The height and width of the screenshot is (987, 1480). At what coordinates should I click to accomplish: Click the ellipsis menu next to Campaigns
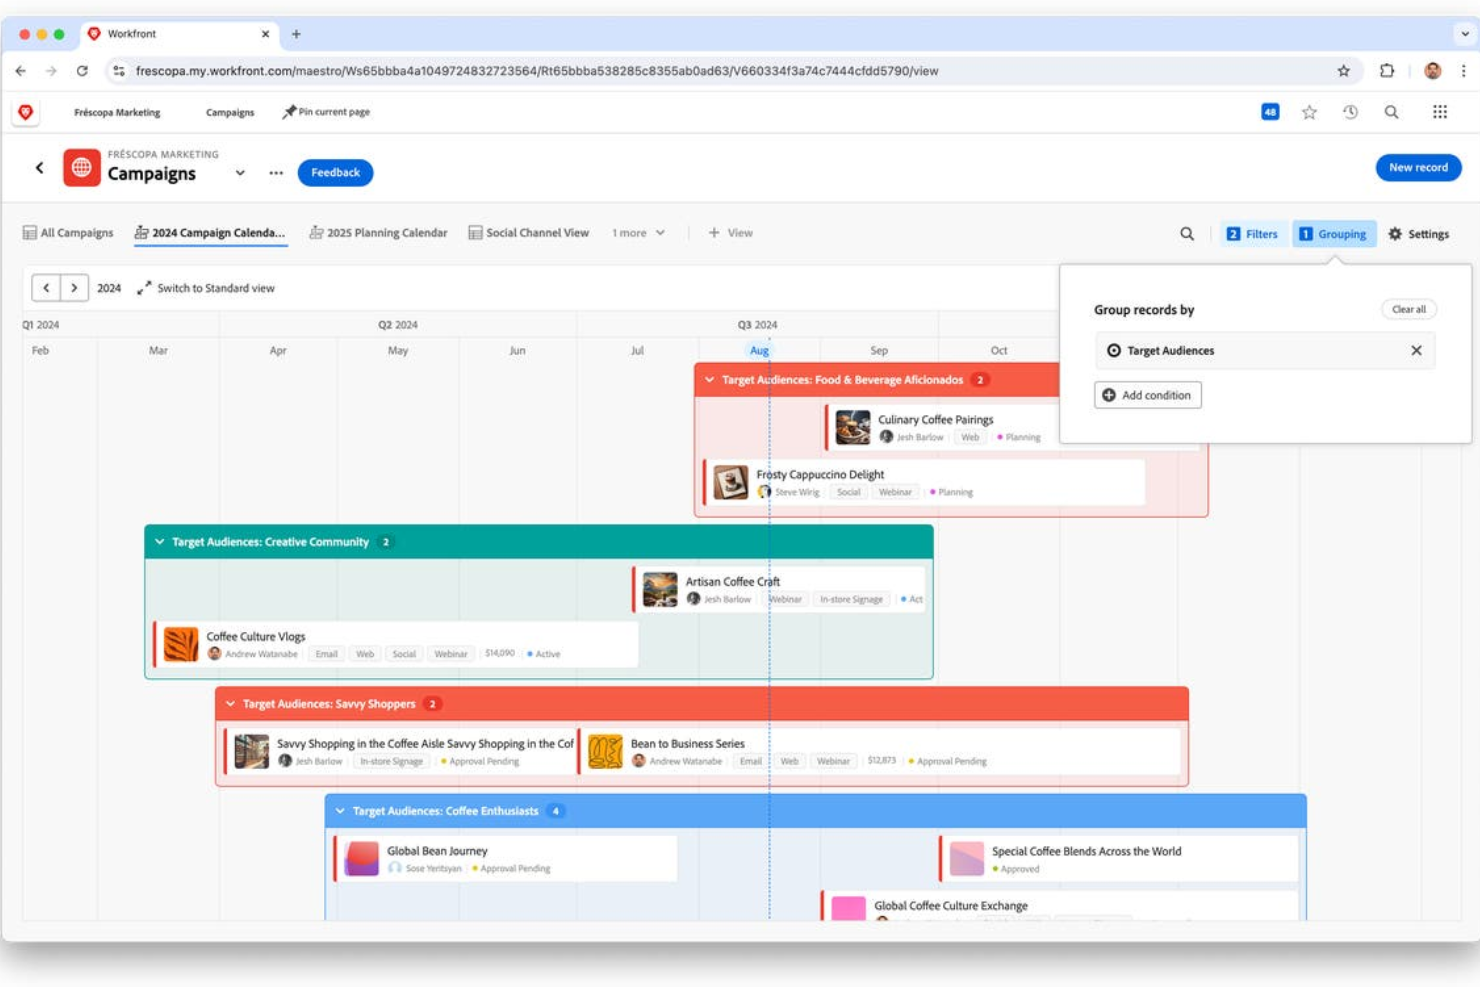click(276, 172)
